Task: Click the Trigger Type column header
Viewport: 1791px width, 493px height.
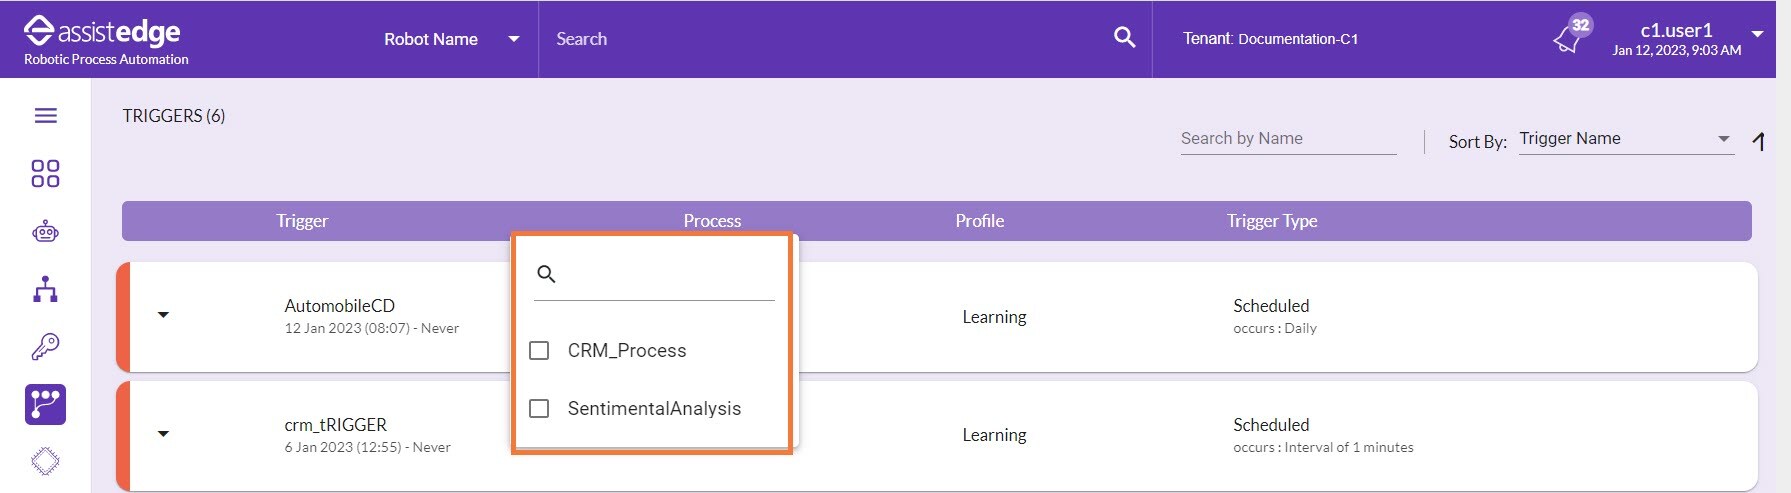Action: 1271,221
